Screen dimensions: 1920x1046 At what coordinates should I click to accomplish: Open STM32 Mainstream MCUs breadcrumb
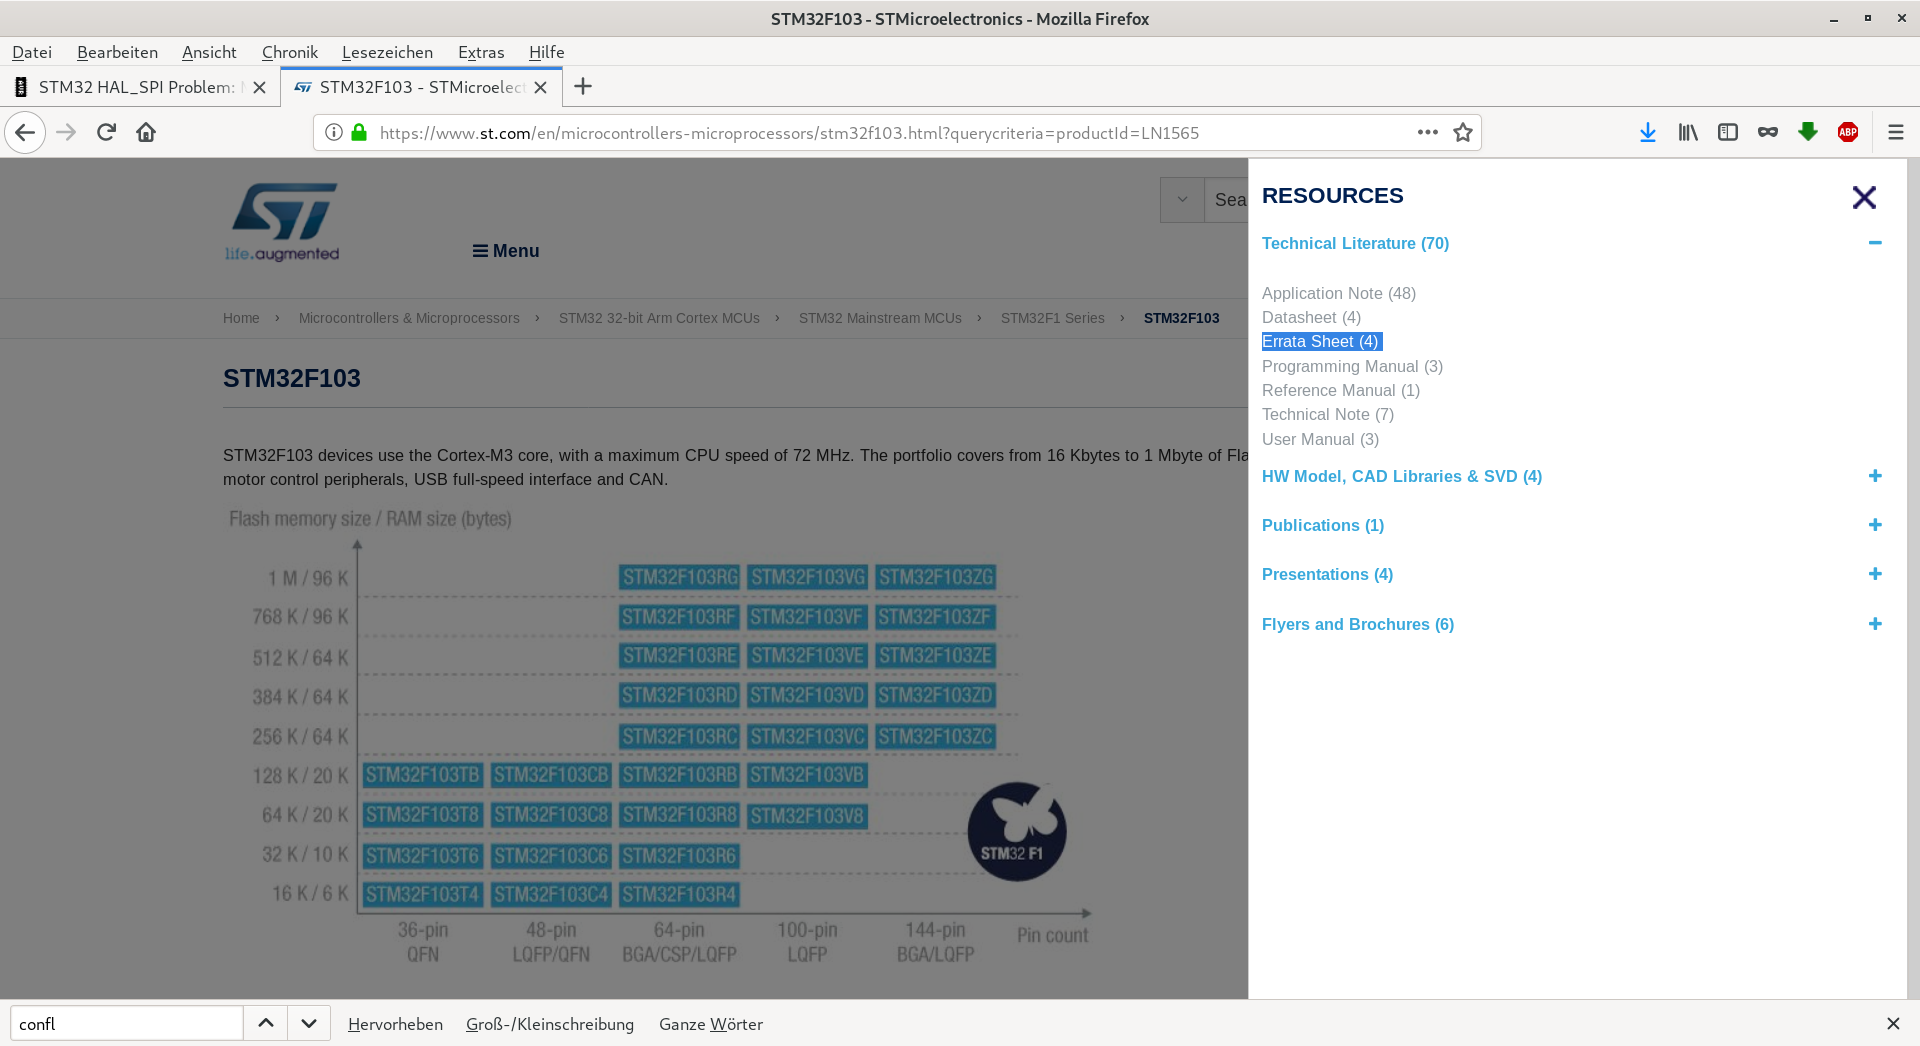click(x=880, y=318)
